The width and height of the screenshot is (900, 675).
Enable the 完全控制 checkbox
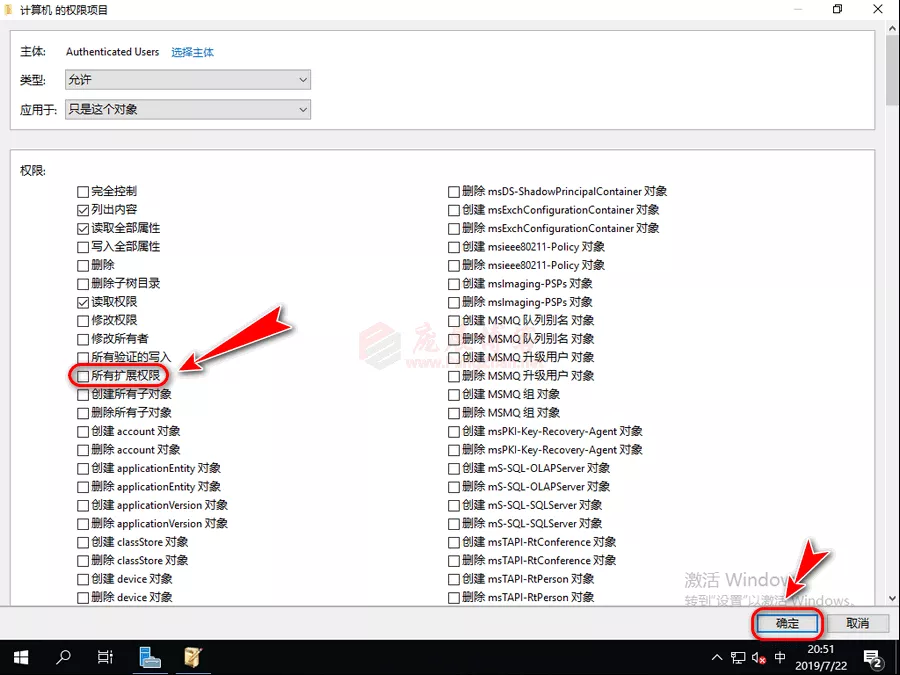point(83,191)
